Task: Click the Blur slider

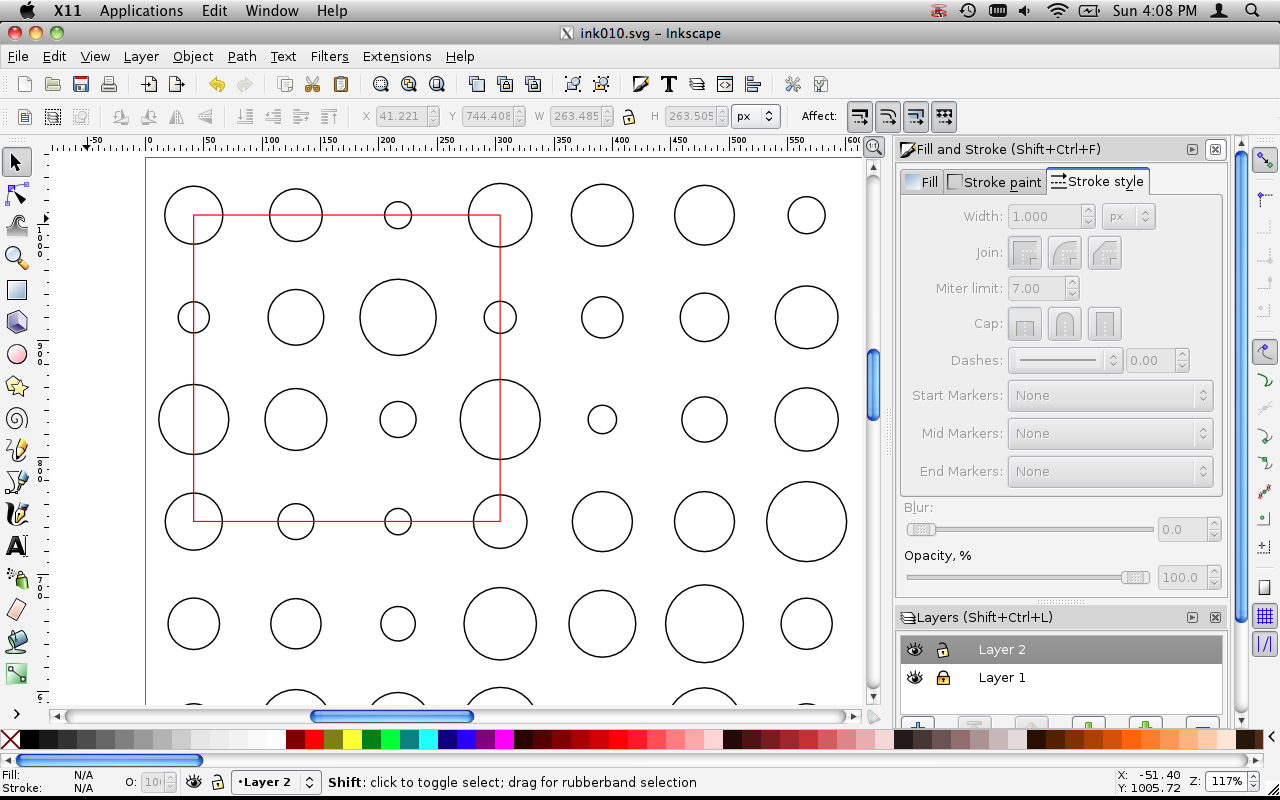Action: coord(1029,529)
